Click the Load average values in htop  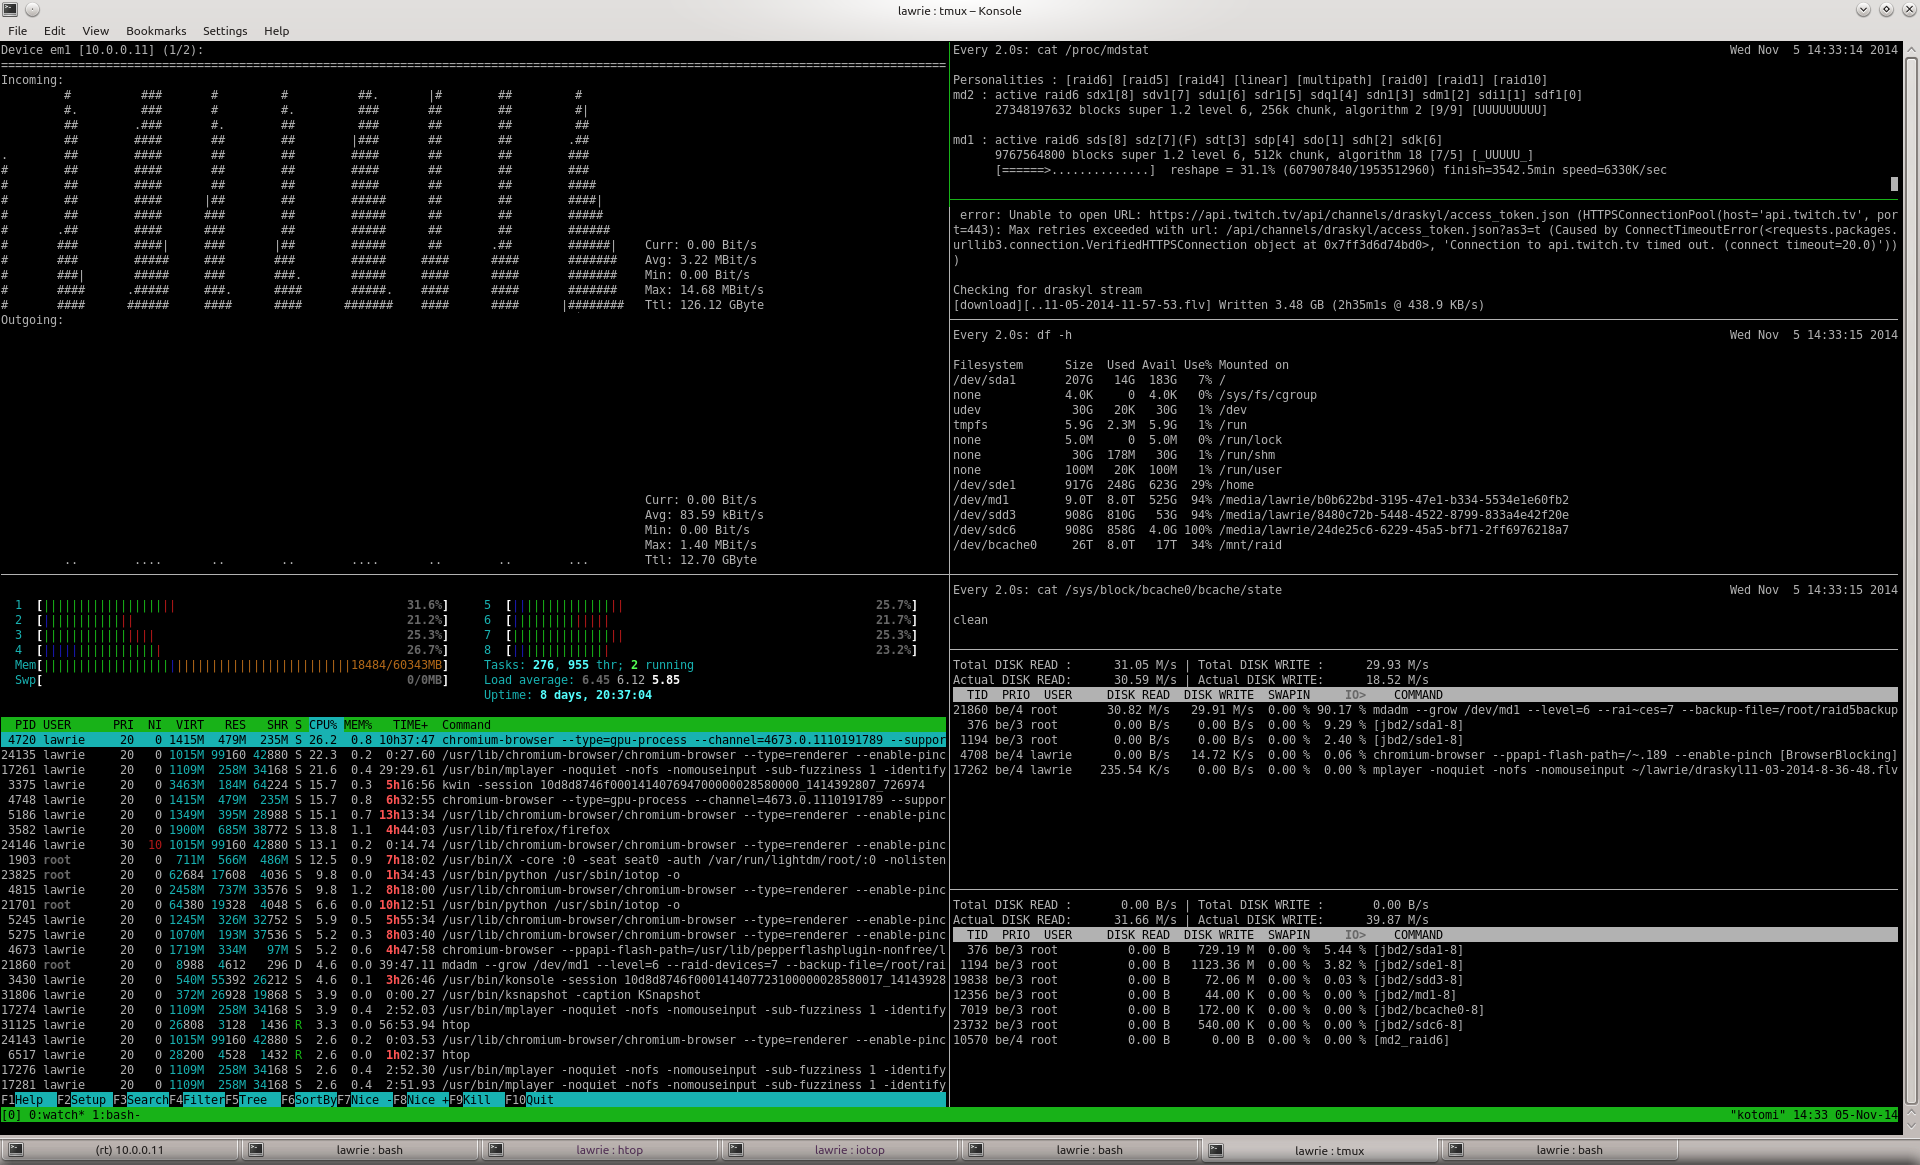pyautogui.click(x=630, y=680)
